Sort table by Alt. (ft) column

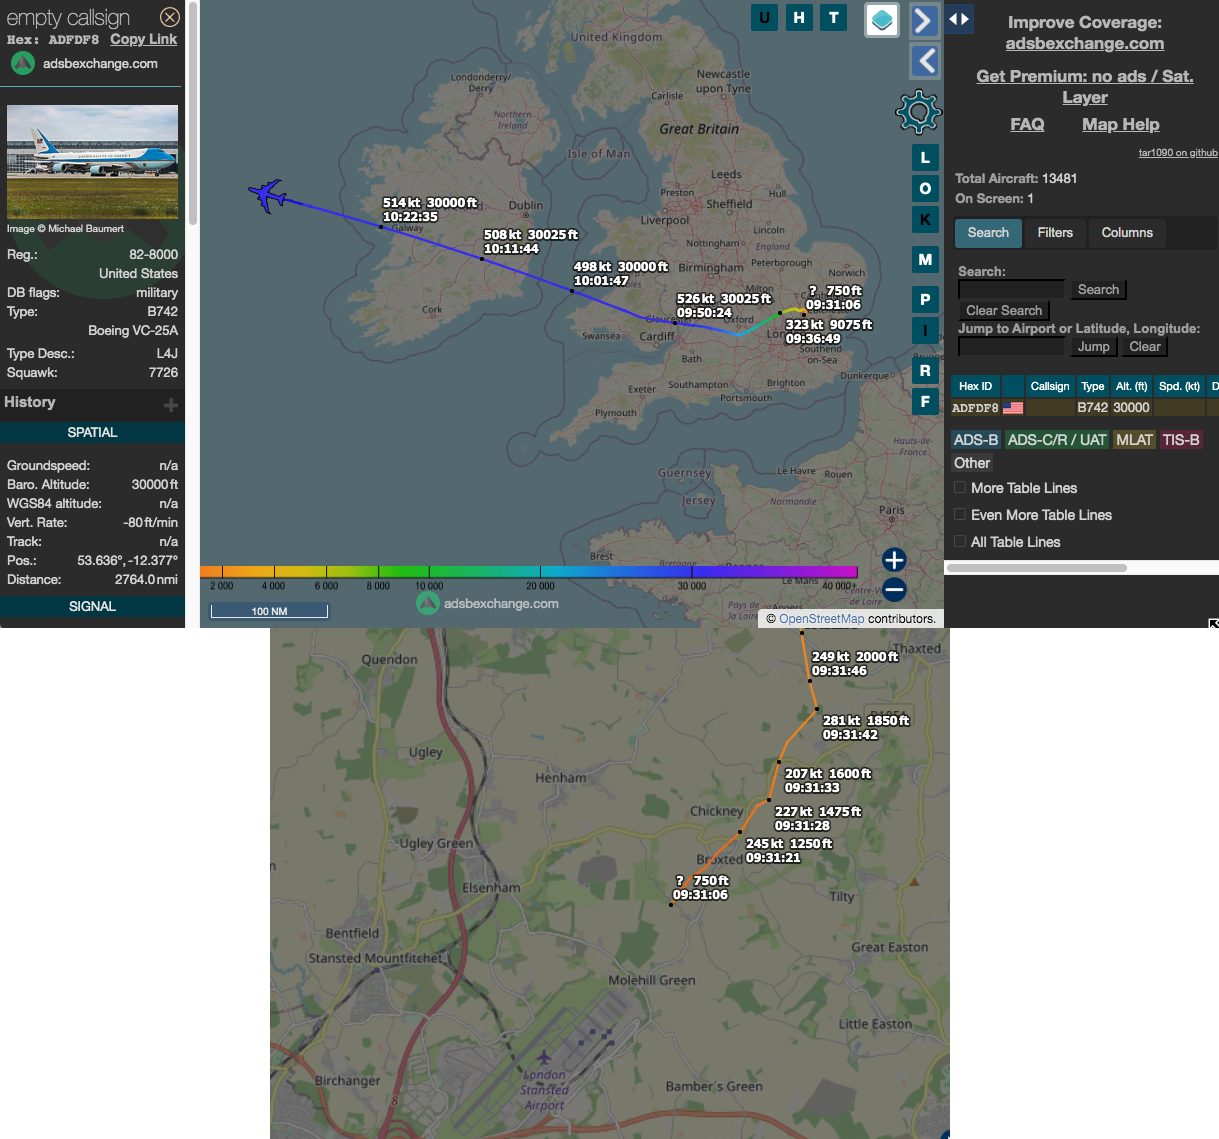(1131, 386)
